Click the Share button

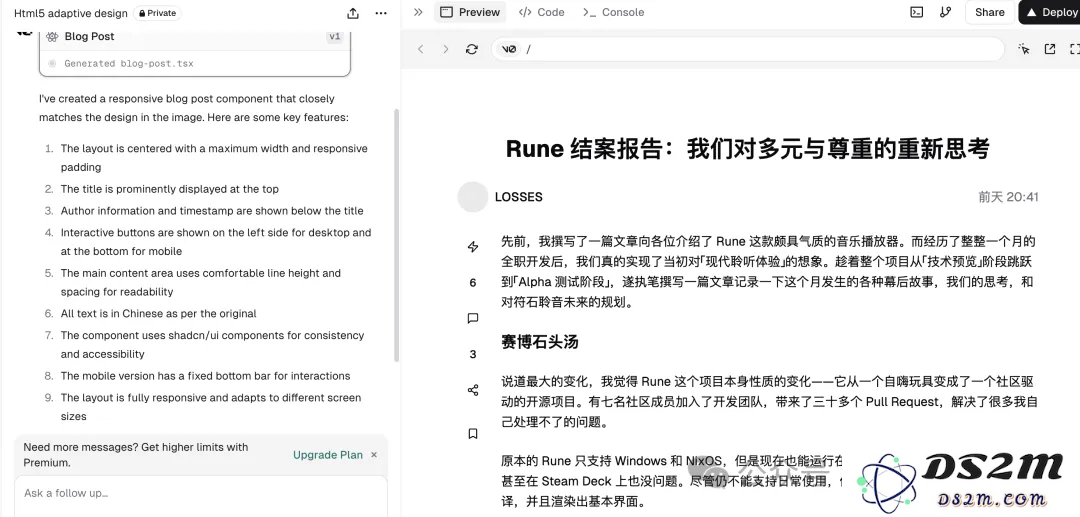tap(989, 12)
